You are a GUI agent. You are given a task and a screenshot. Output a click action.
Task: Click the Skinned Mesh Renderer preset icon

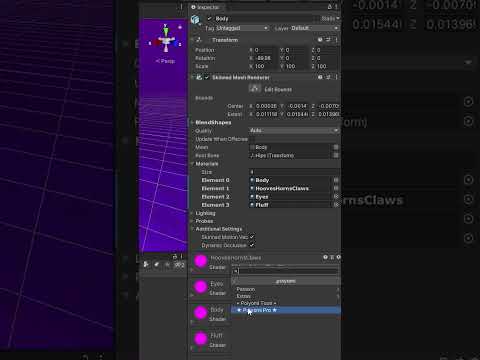point(328,77)
